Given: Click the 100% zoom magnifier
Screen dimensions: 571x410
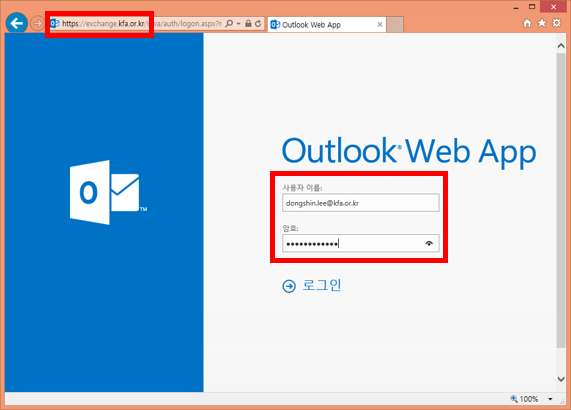Looking at the screenshot, I should tap(514, 399).
